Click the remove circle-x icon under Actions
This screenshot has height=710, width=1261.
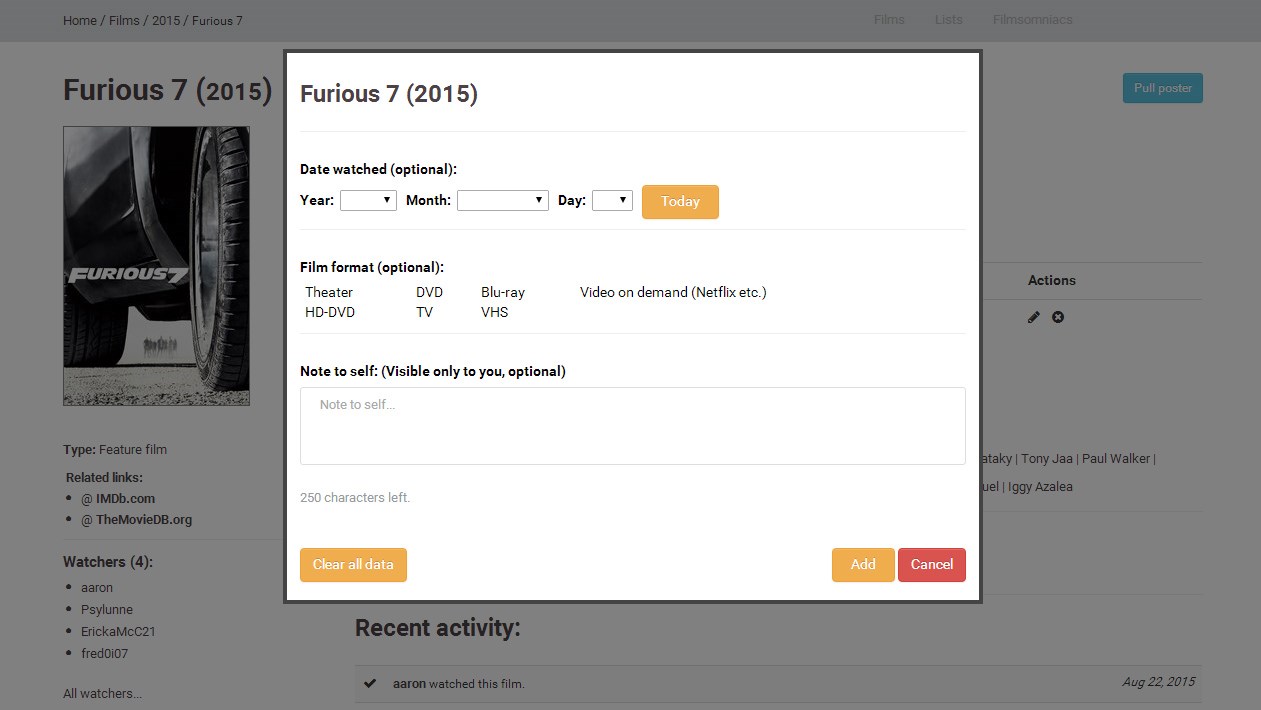click(x=1058, y=317)
